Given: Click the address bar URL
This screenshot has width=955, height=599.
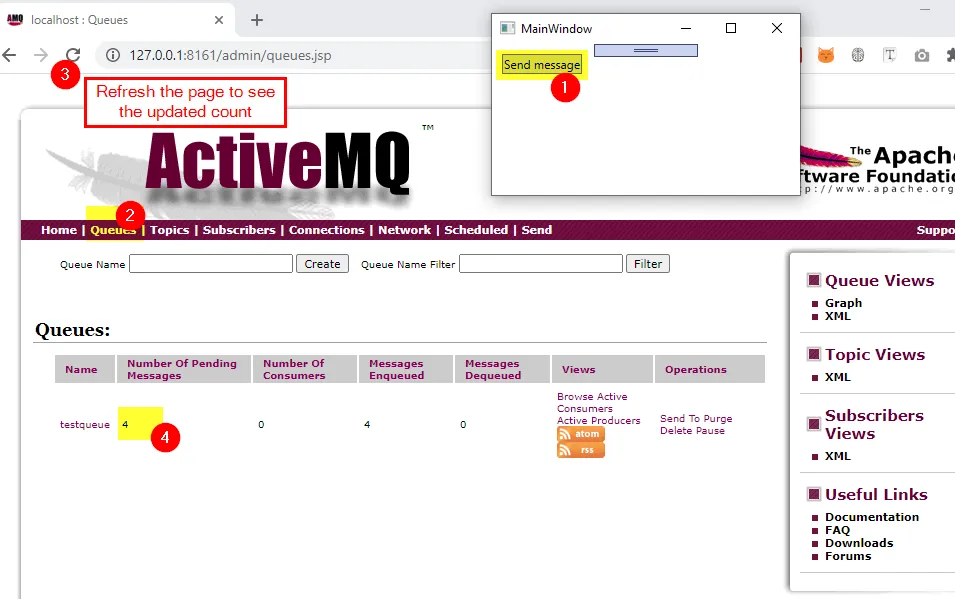Looking at the screenshot, I should click(x=230, y=55).
